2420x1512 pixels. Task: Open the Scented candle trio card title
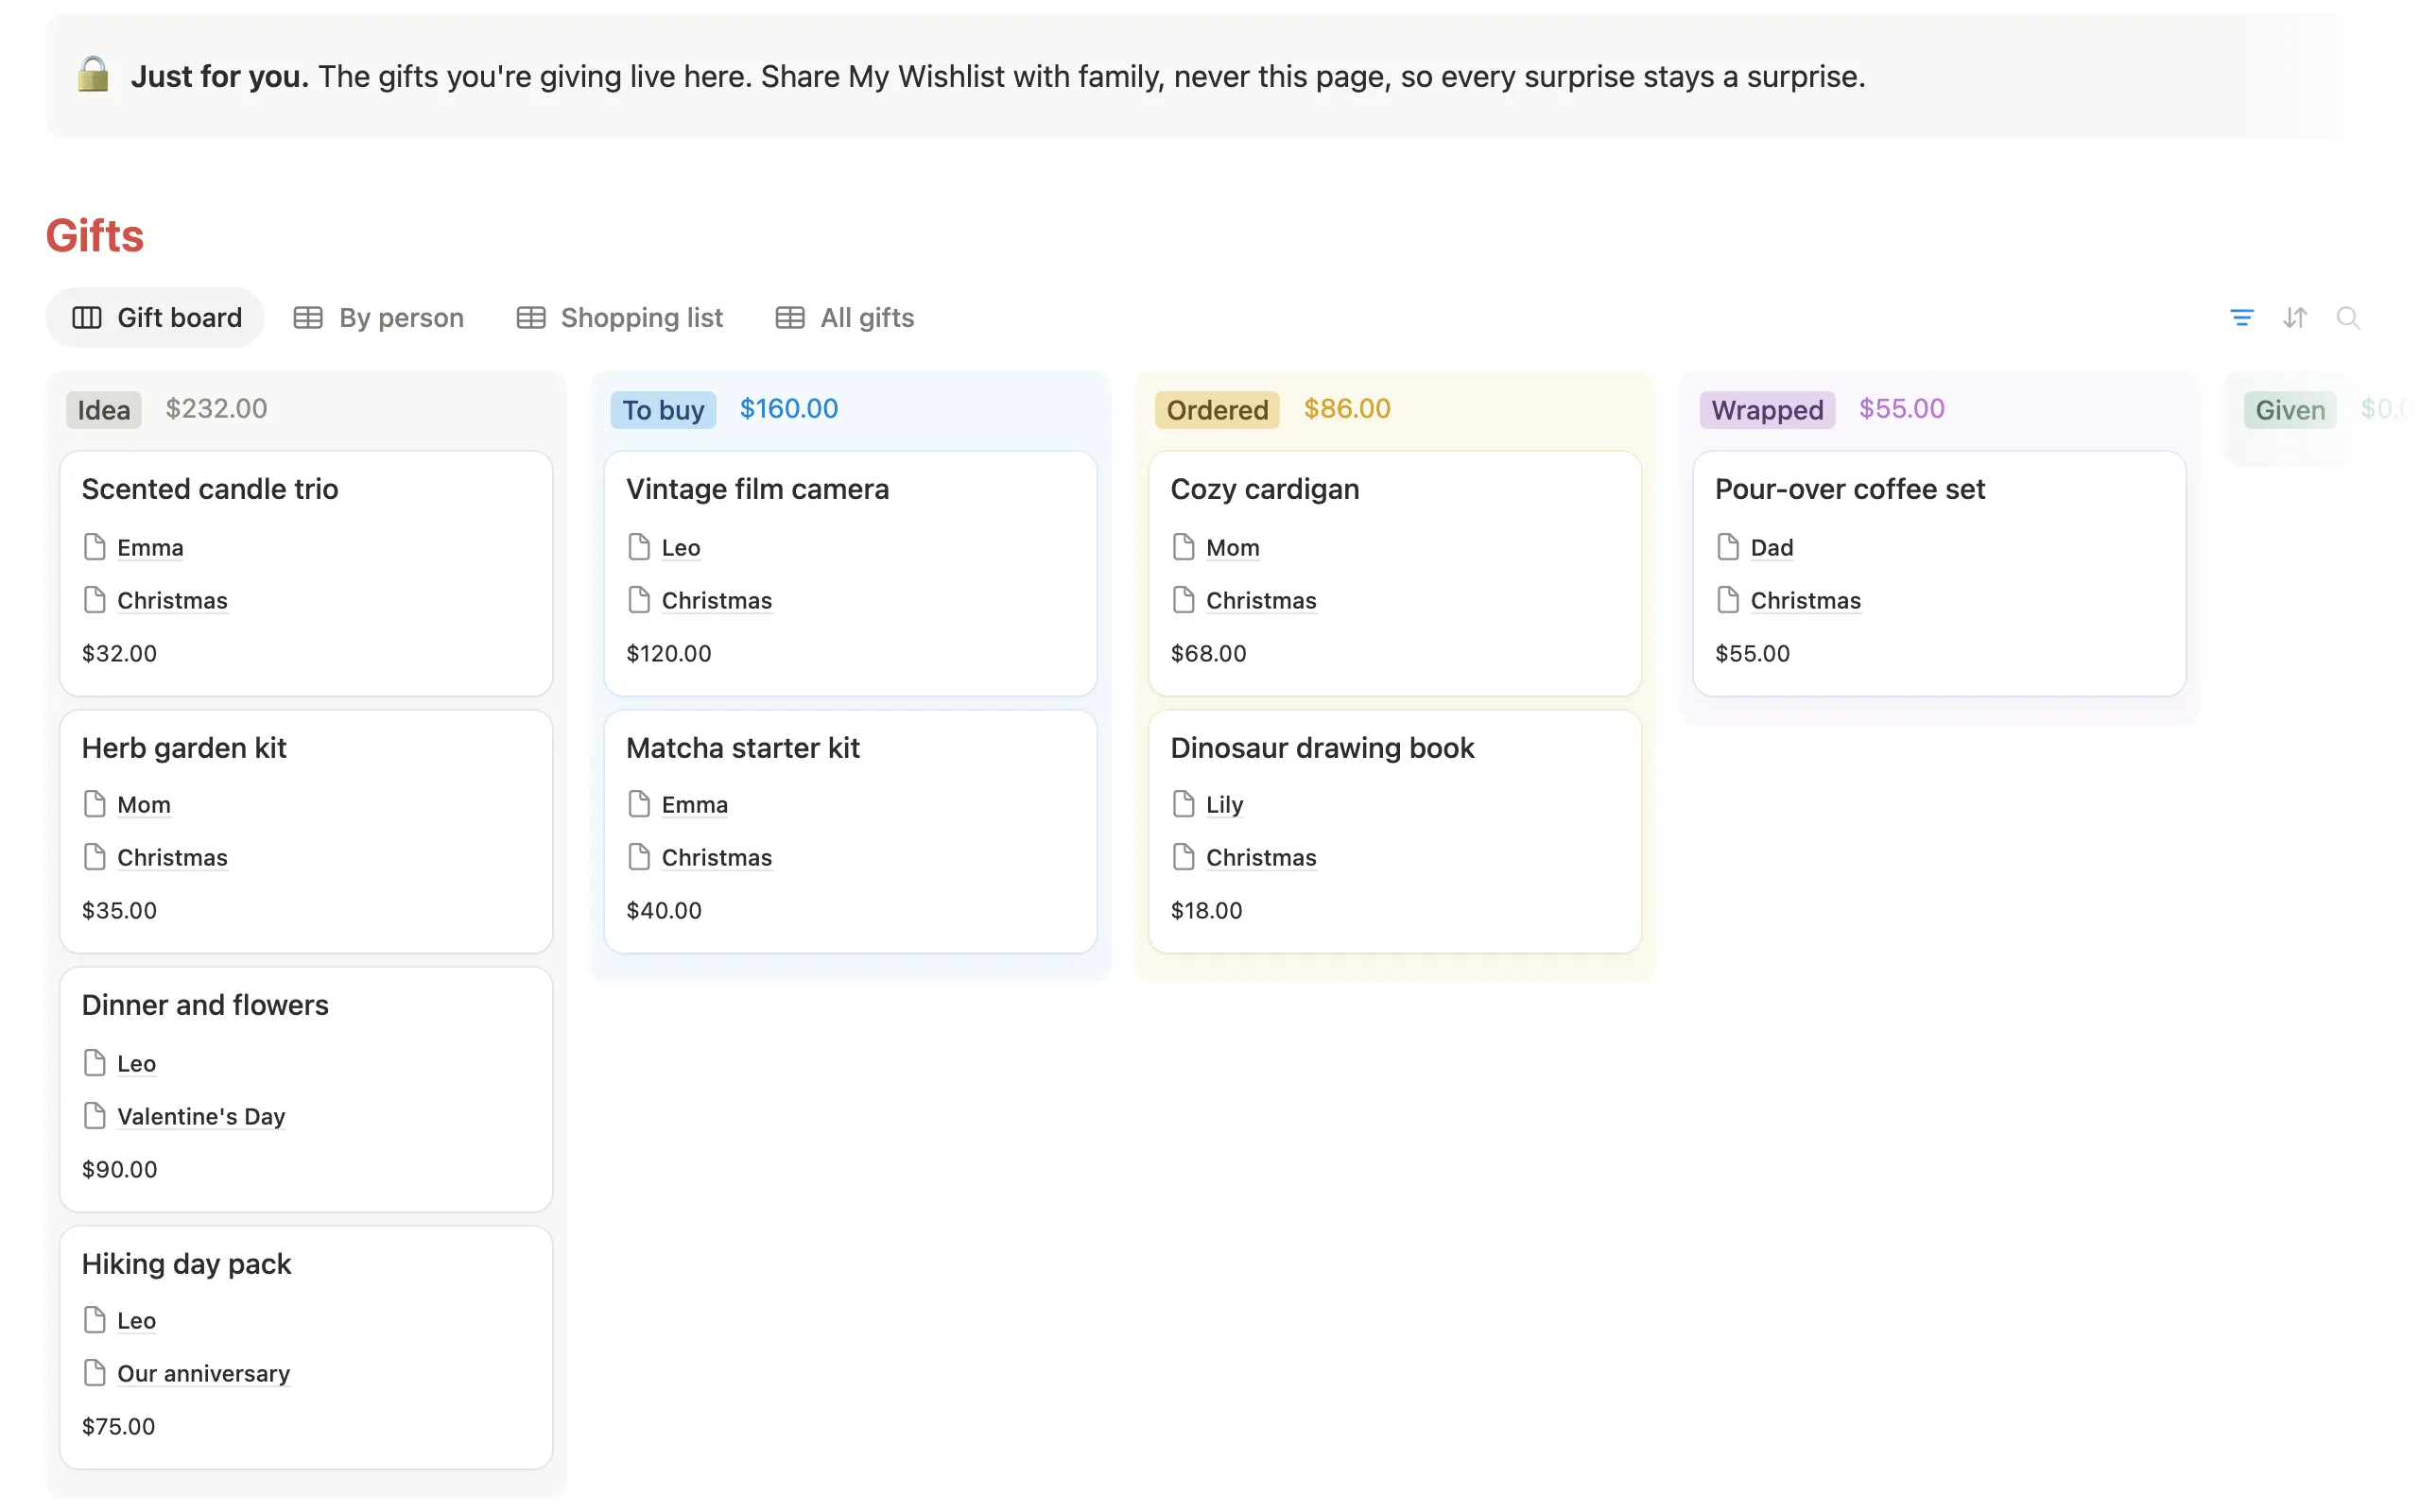[x=210, y=489]
